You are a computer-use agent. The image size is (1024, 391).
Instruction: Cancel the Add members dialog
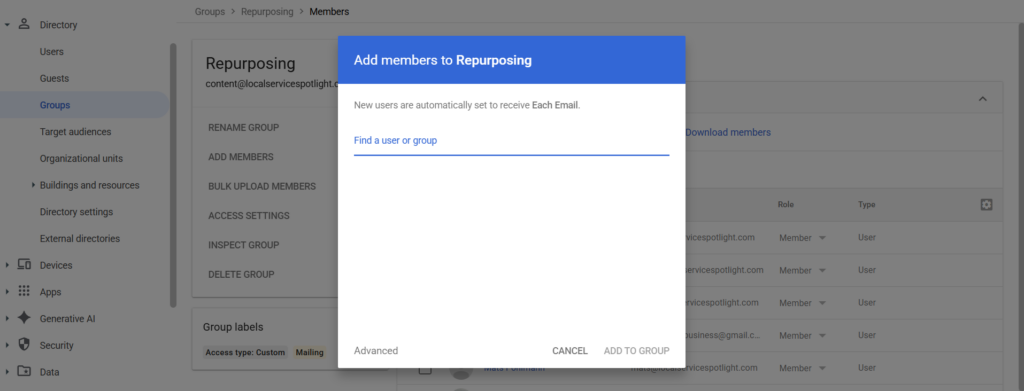(569, 351)
